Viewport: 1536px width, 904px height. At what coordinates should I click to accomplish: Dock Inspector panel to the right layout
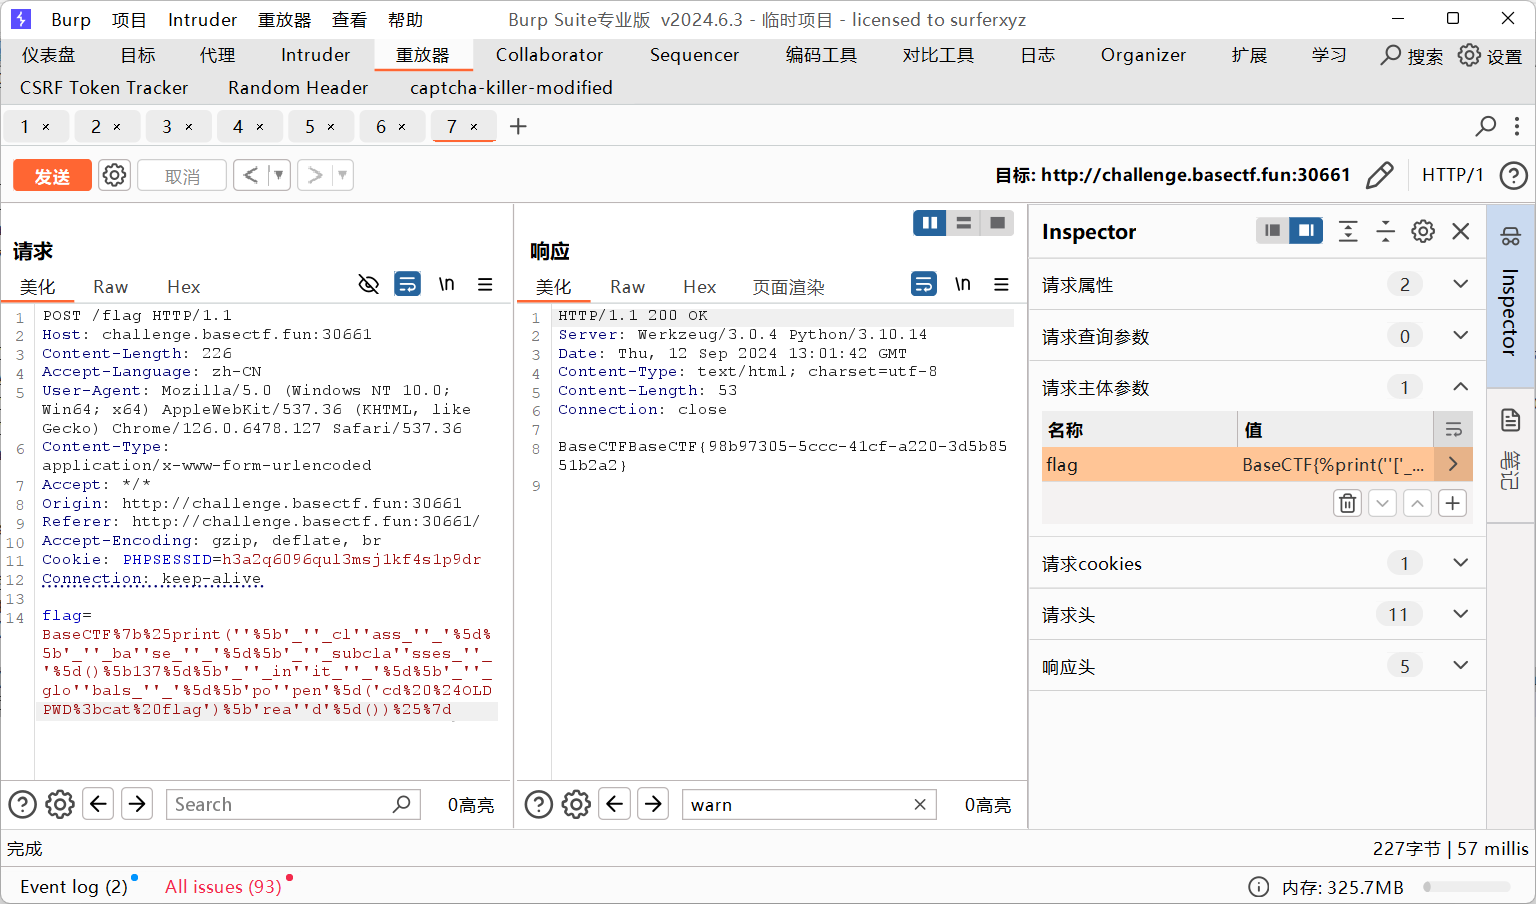pos(1306,231)
